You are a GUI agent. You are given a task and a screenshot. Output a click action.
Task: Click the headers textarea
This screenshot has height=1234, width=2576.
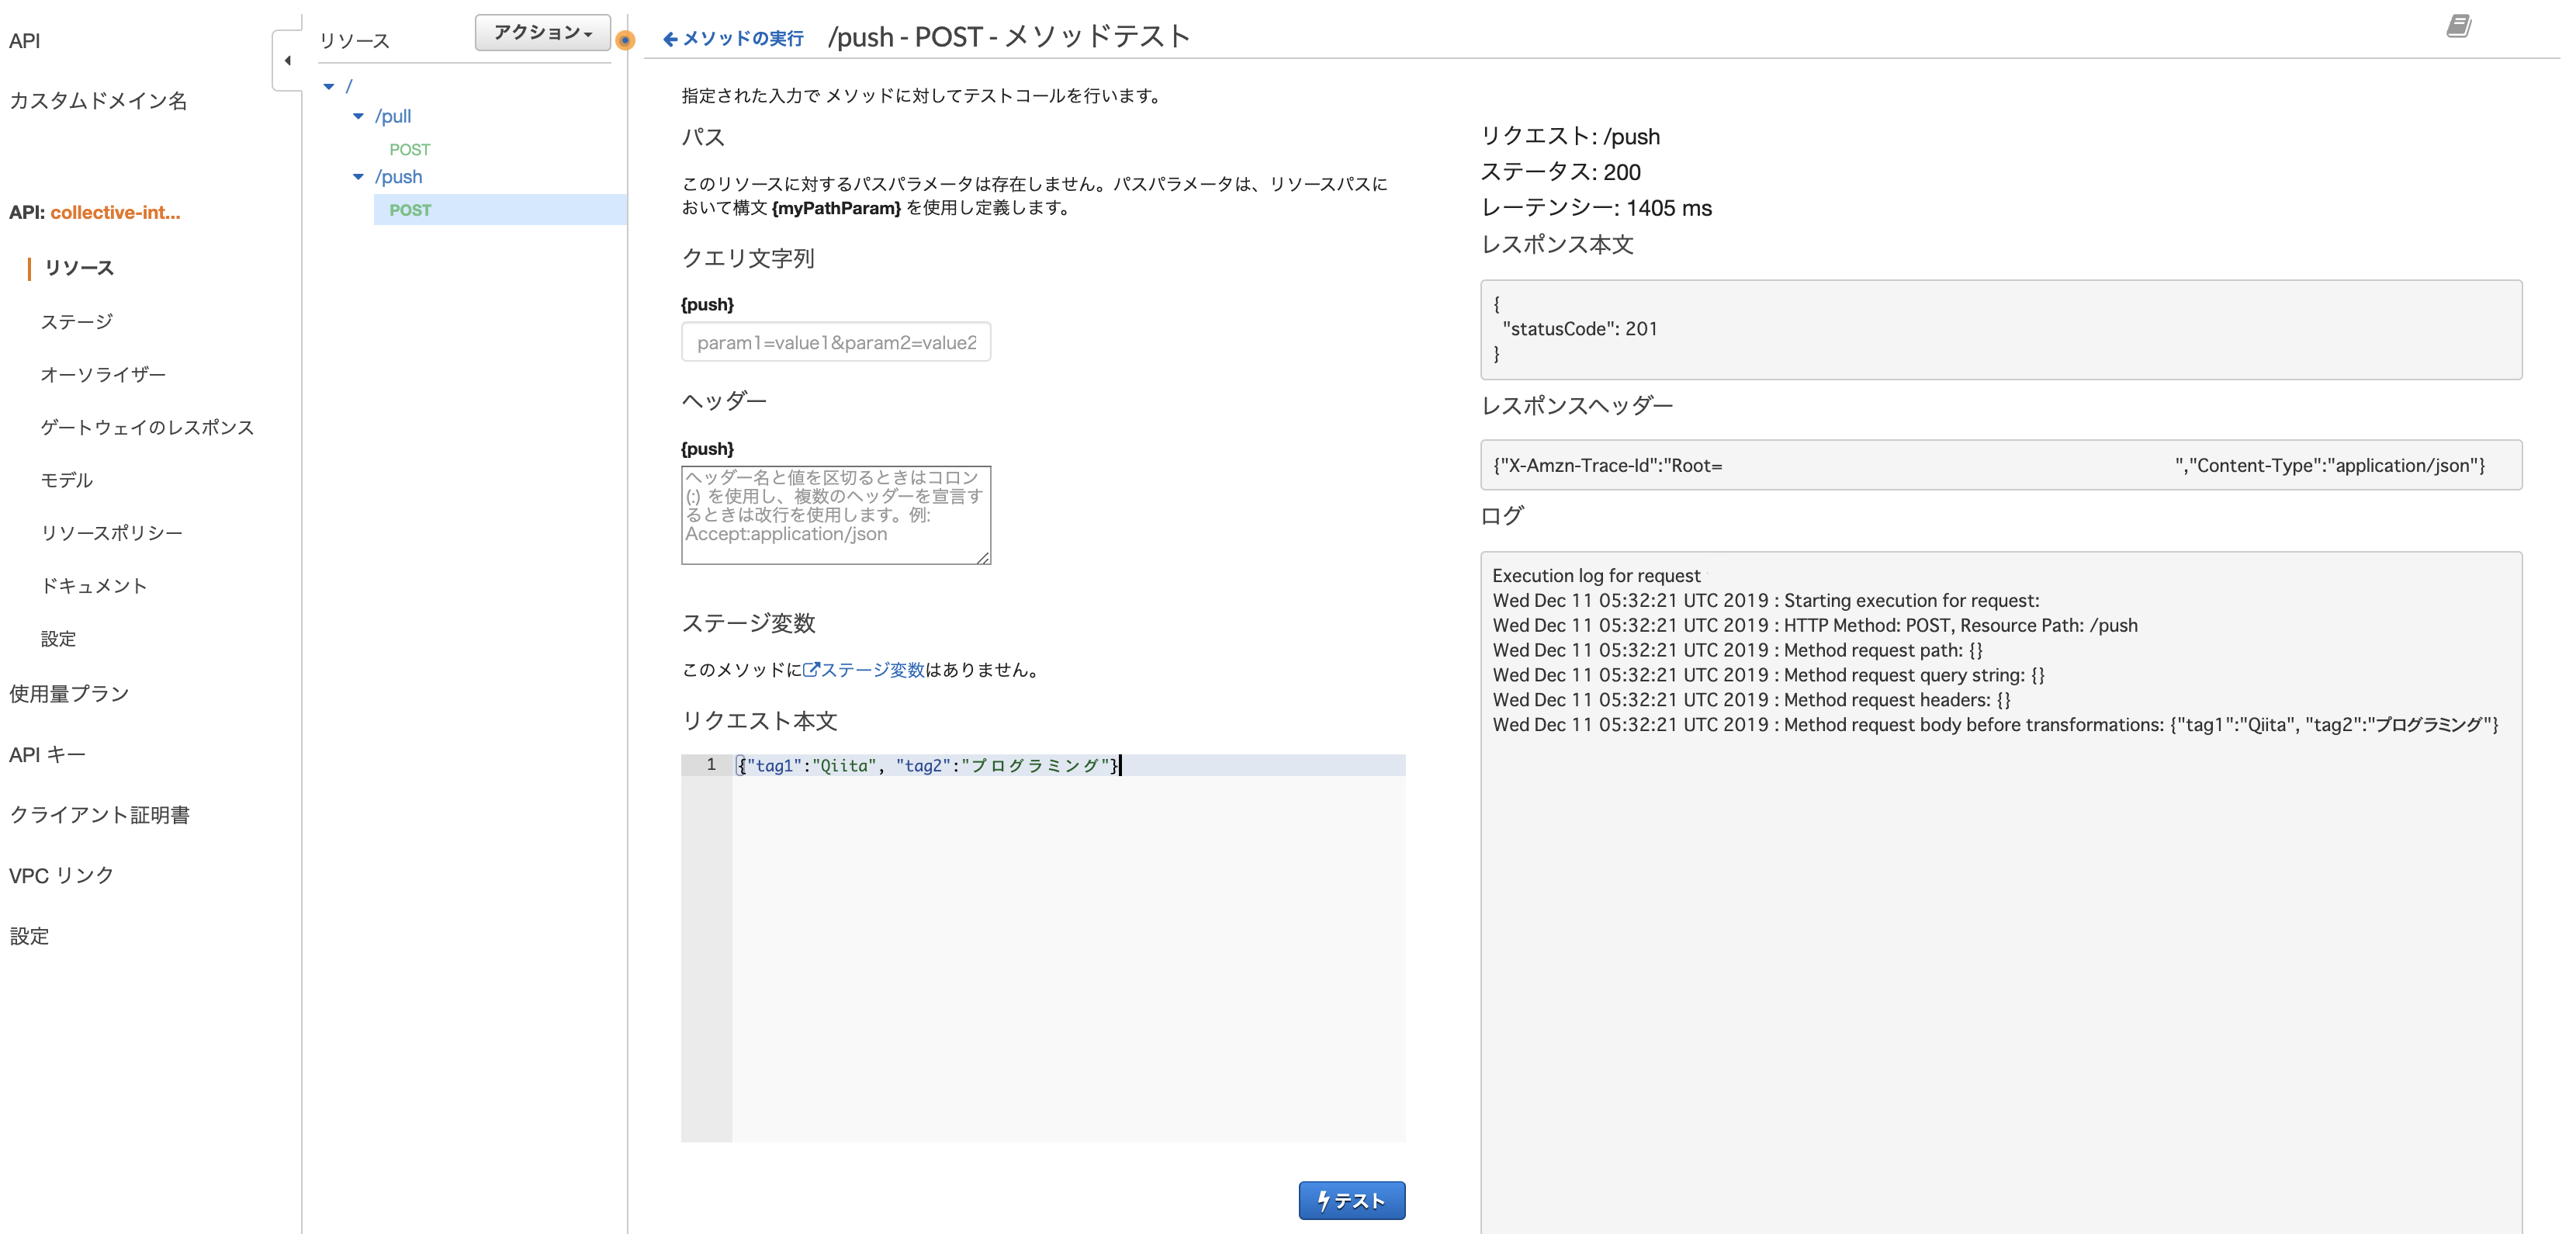pyautogui.click(x=836, y=516)
